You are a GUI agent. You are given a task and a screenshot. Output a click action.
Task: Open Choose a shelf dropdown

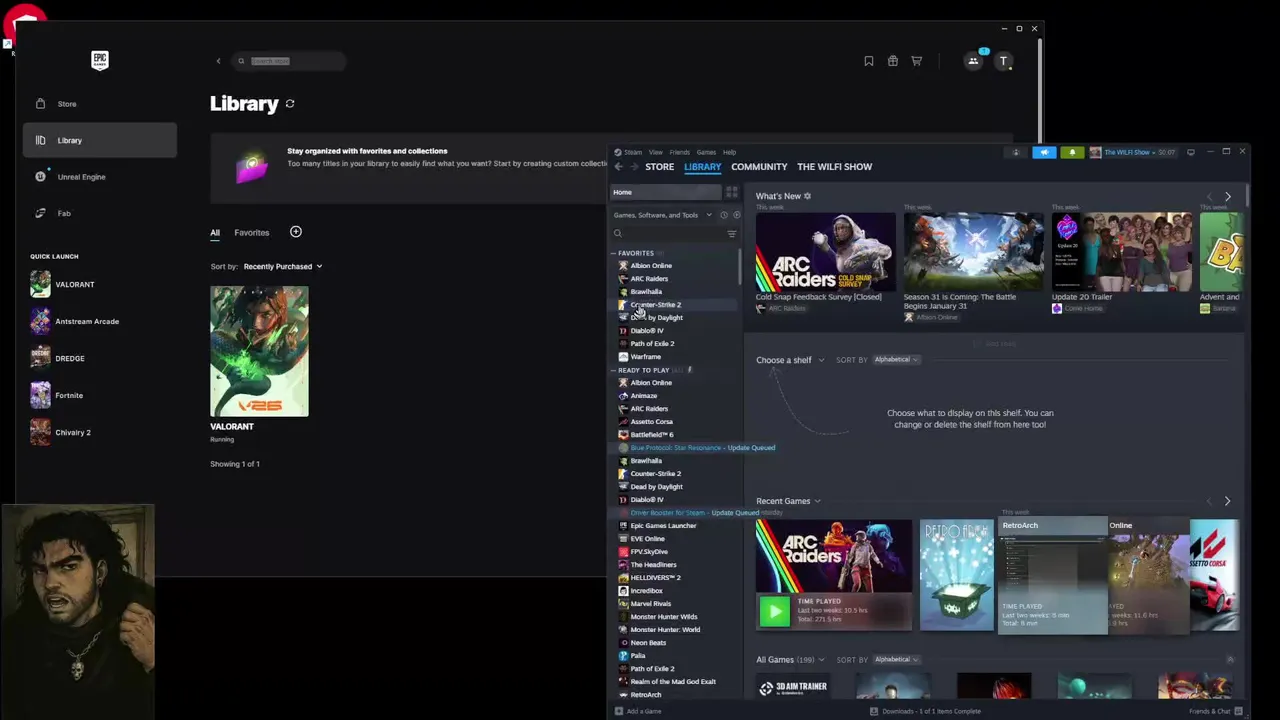(790, 360)
